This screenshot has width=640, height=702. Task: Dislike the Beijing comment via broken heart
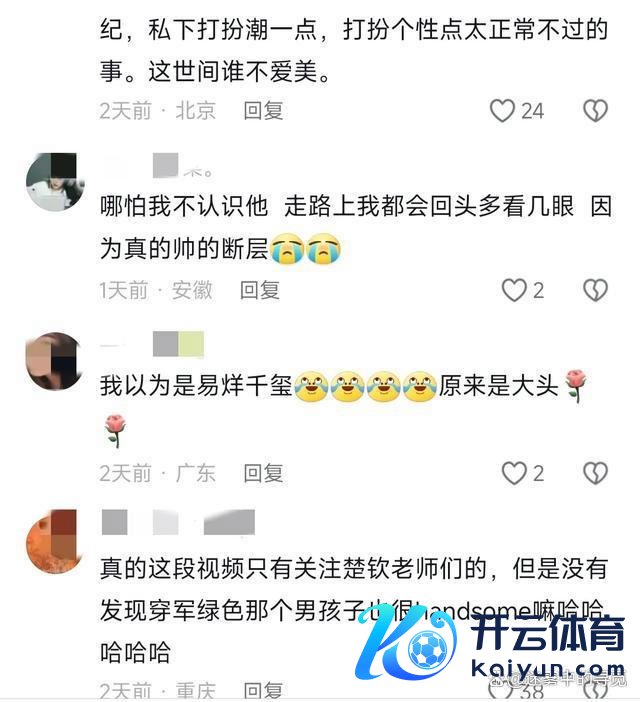coord(595,111)
